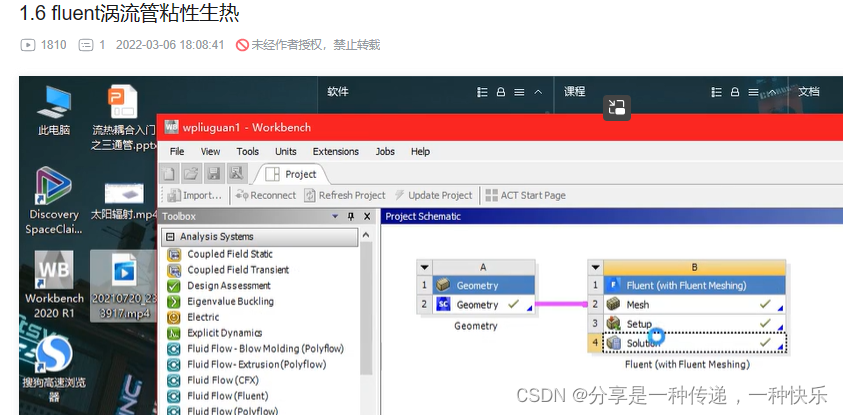
Task: Select Geometry cell A2 with SC icon
Action: (x=484, y=305)
